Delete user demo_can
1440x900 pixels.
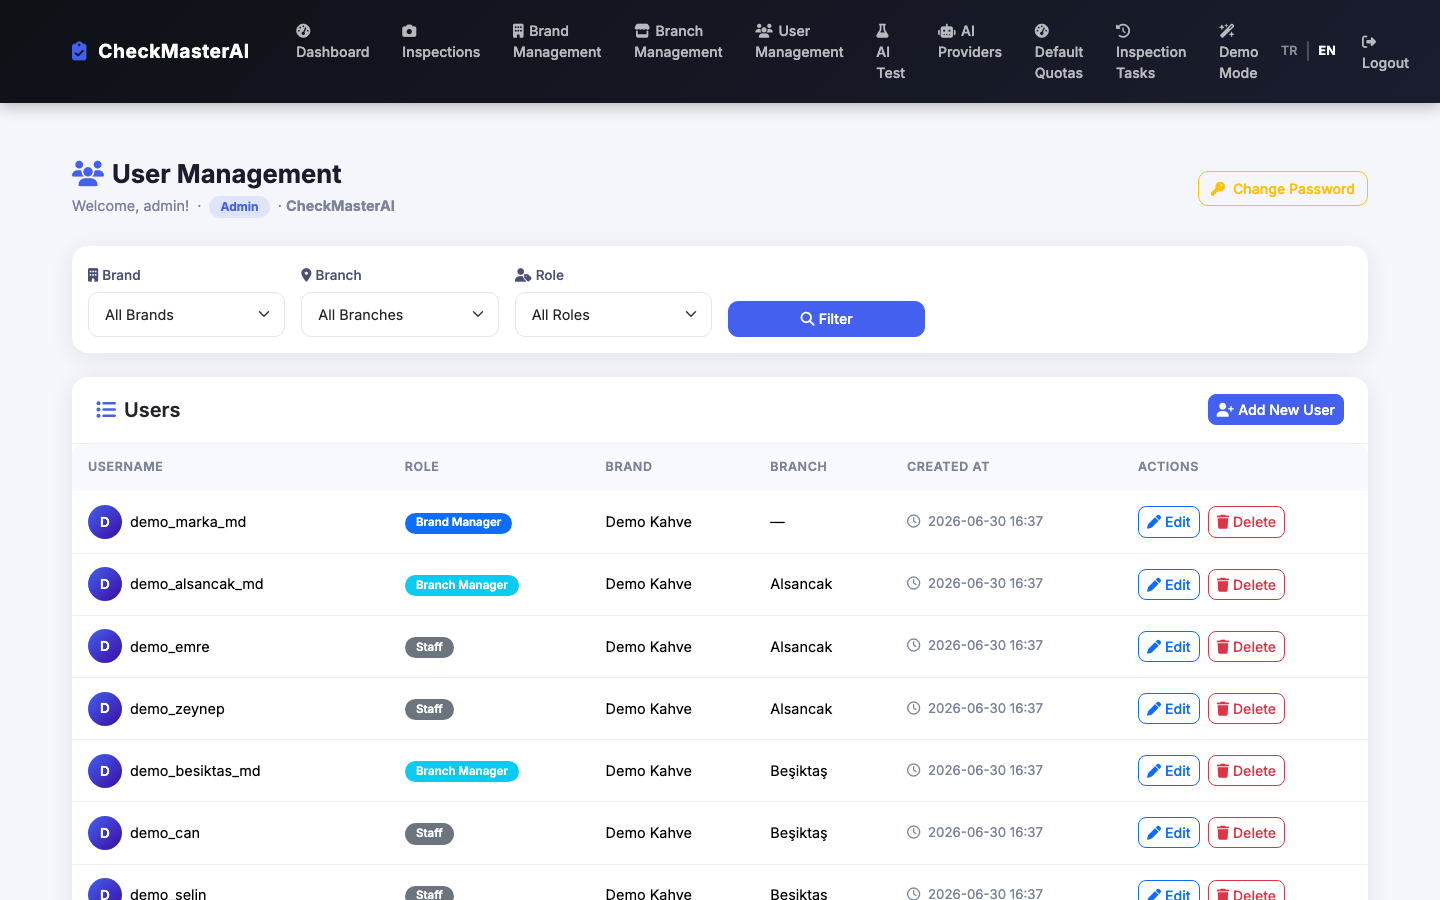pyautogui.click(x=1246, y=833)
